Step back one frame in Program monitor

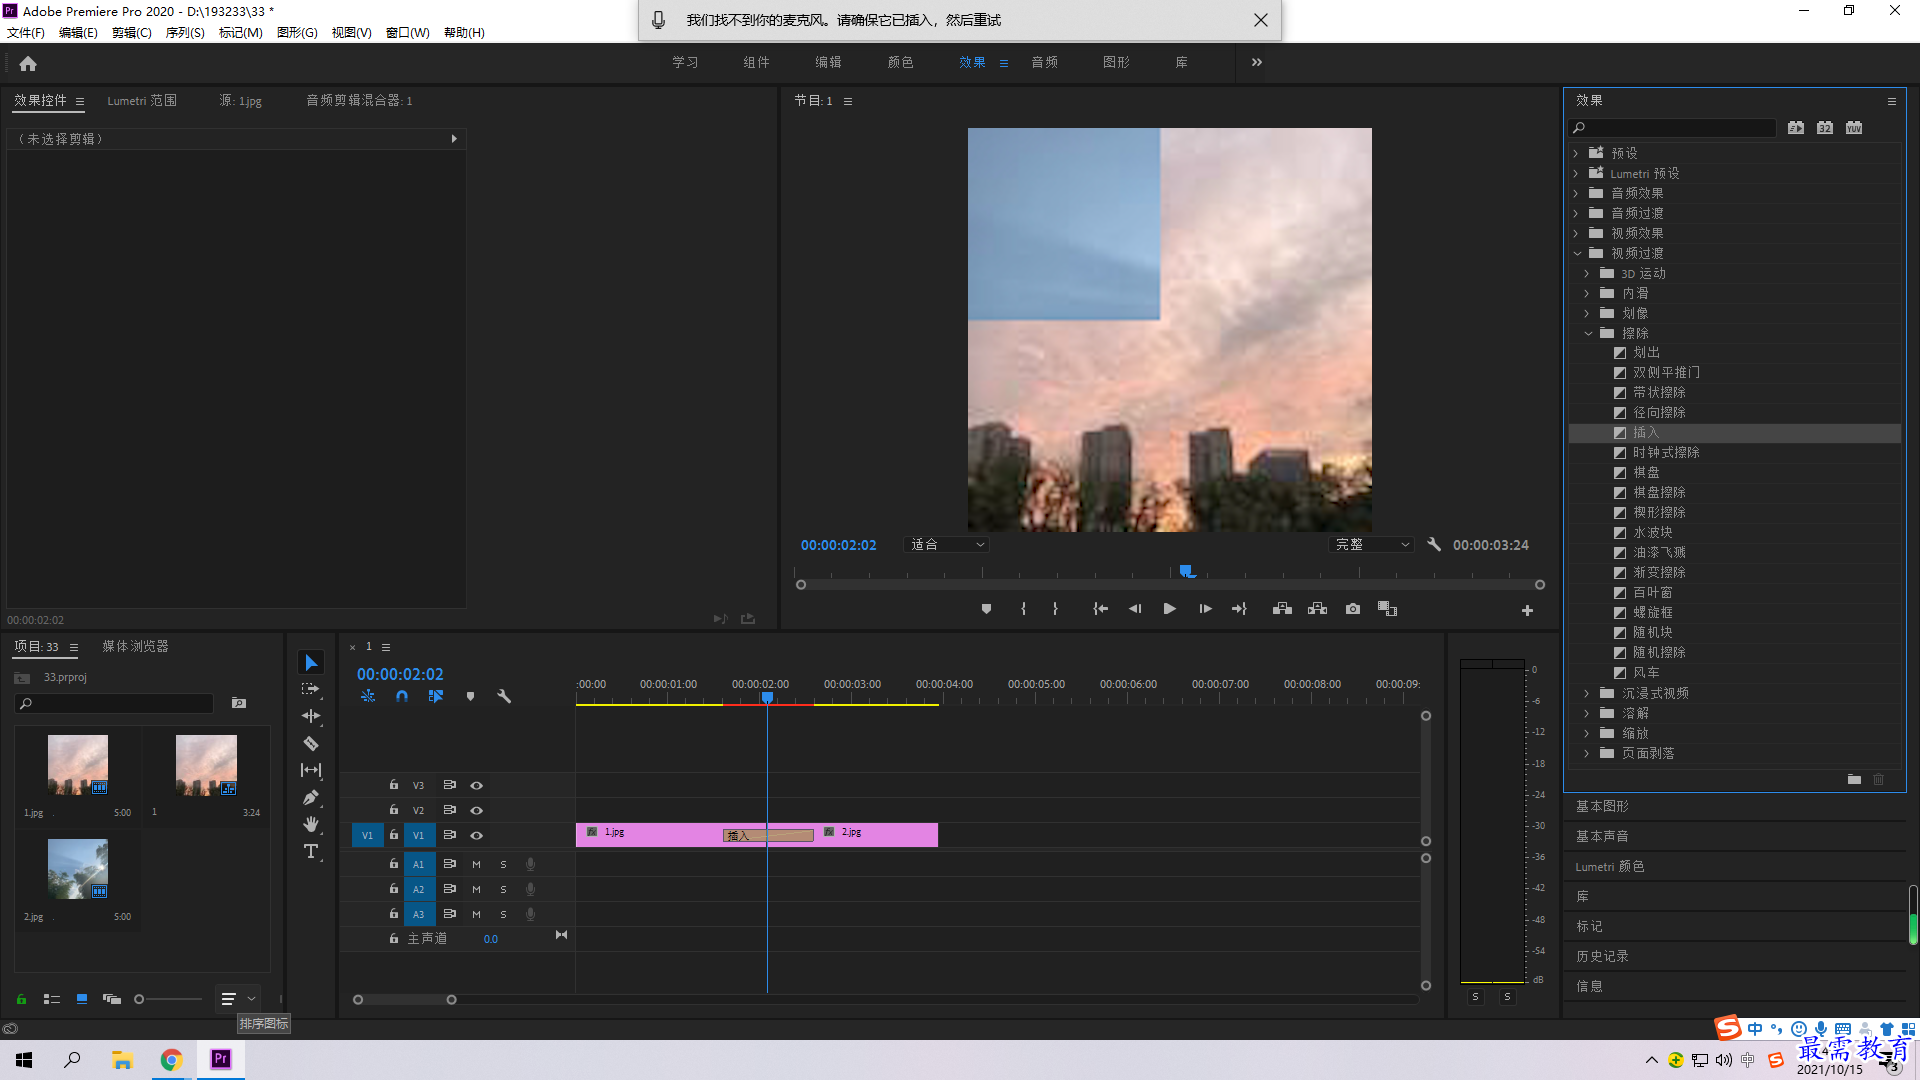point(1135,609)
